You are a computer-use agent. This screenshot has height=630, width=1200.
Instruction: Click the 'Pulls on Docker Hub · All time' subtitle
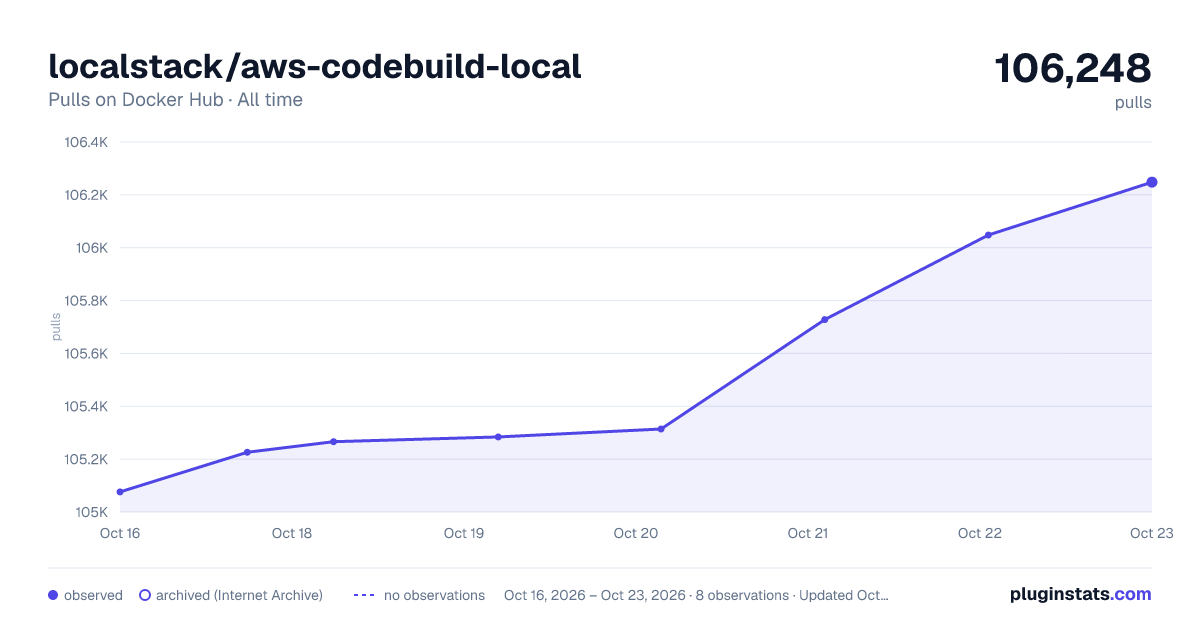pos(175,100)
